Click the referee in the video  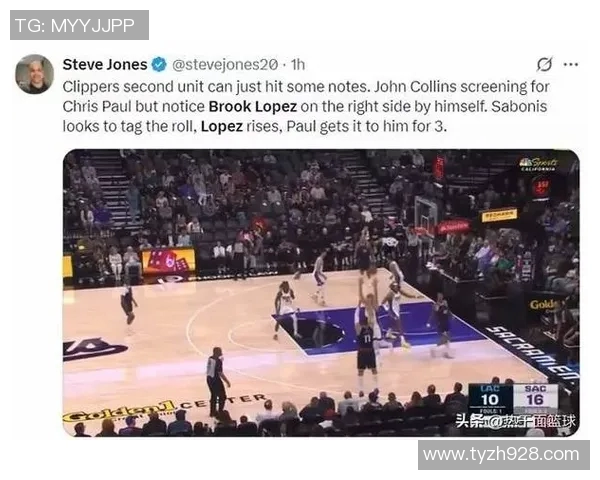pyautogui.click(x=217, y=382)
